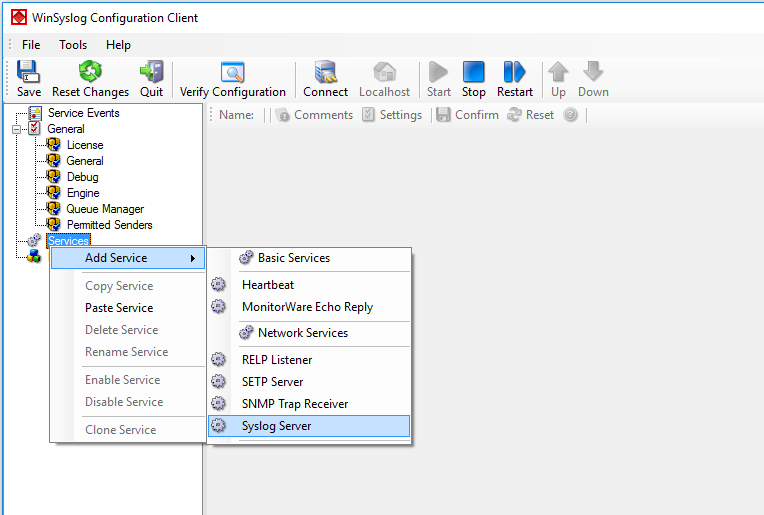Screen dimensions: 764x515
Task: Click the blue Stop square icon
Action: click(x=474, y=72)
